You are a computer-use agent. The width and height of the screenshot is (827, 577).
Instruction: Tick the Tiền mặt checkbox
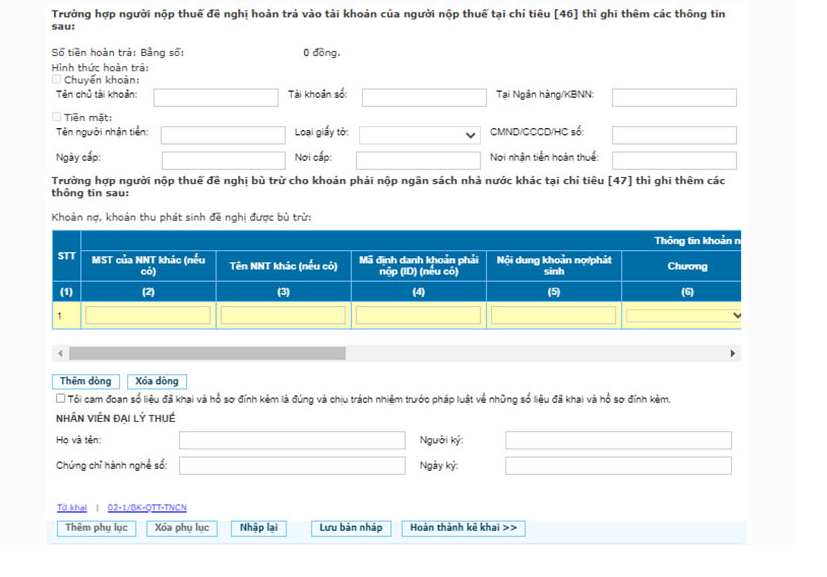coord(56,117)
